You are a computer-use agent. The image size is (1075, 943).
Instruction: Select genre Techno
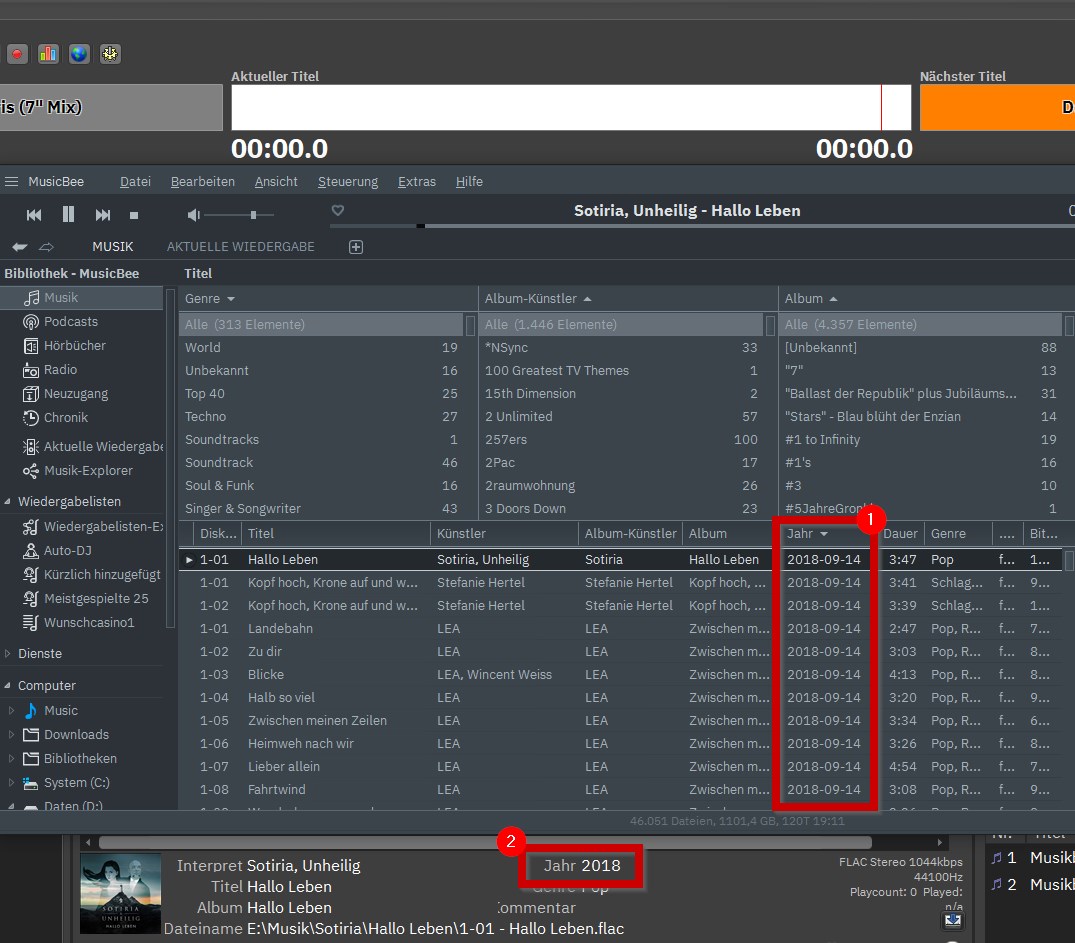[322, 417]
